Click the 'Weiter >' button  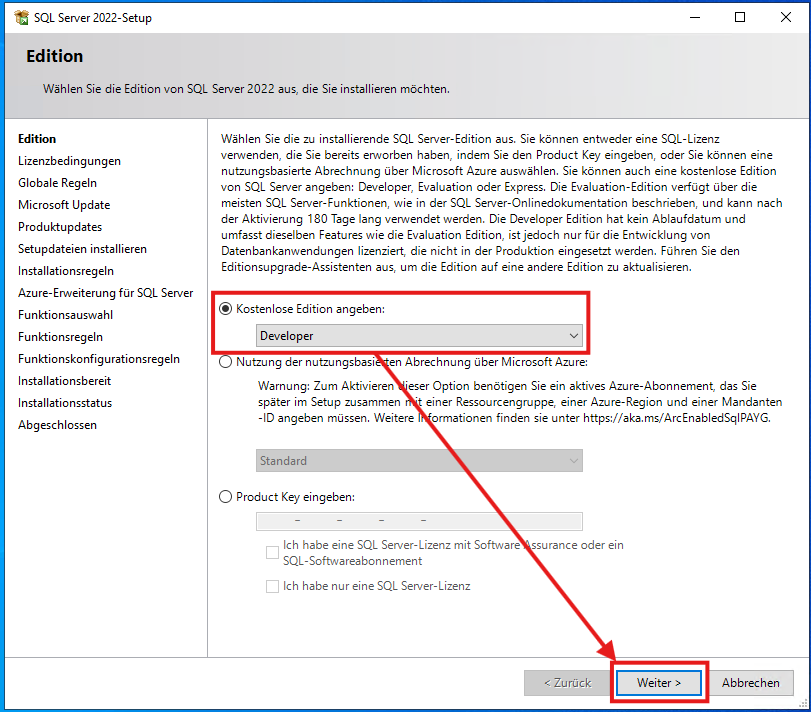click(x=658, y=683)
